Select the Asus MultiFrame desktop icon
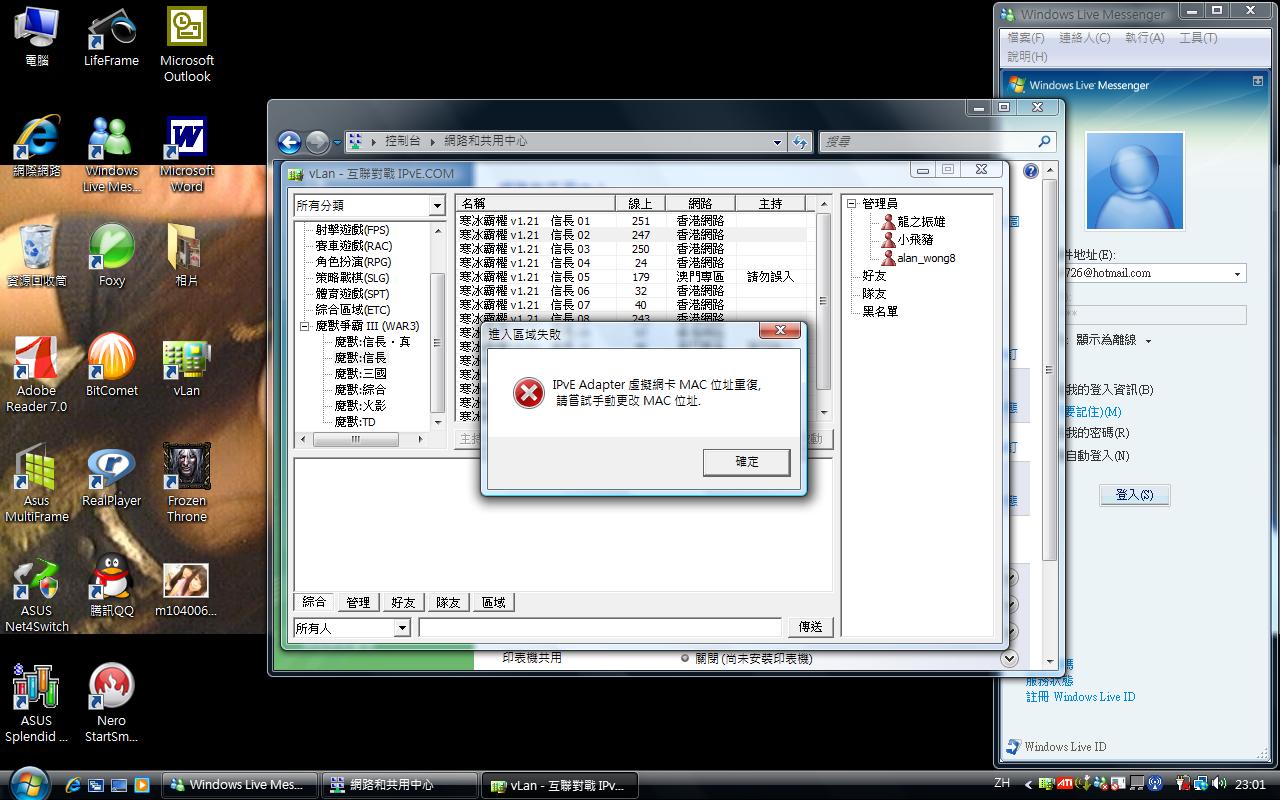 click(37, 485)
